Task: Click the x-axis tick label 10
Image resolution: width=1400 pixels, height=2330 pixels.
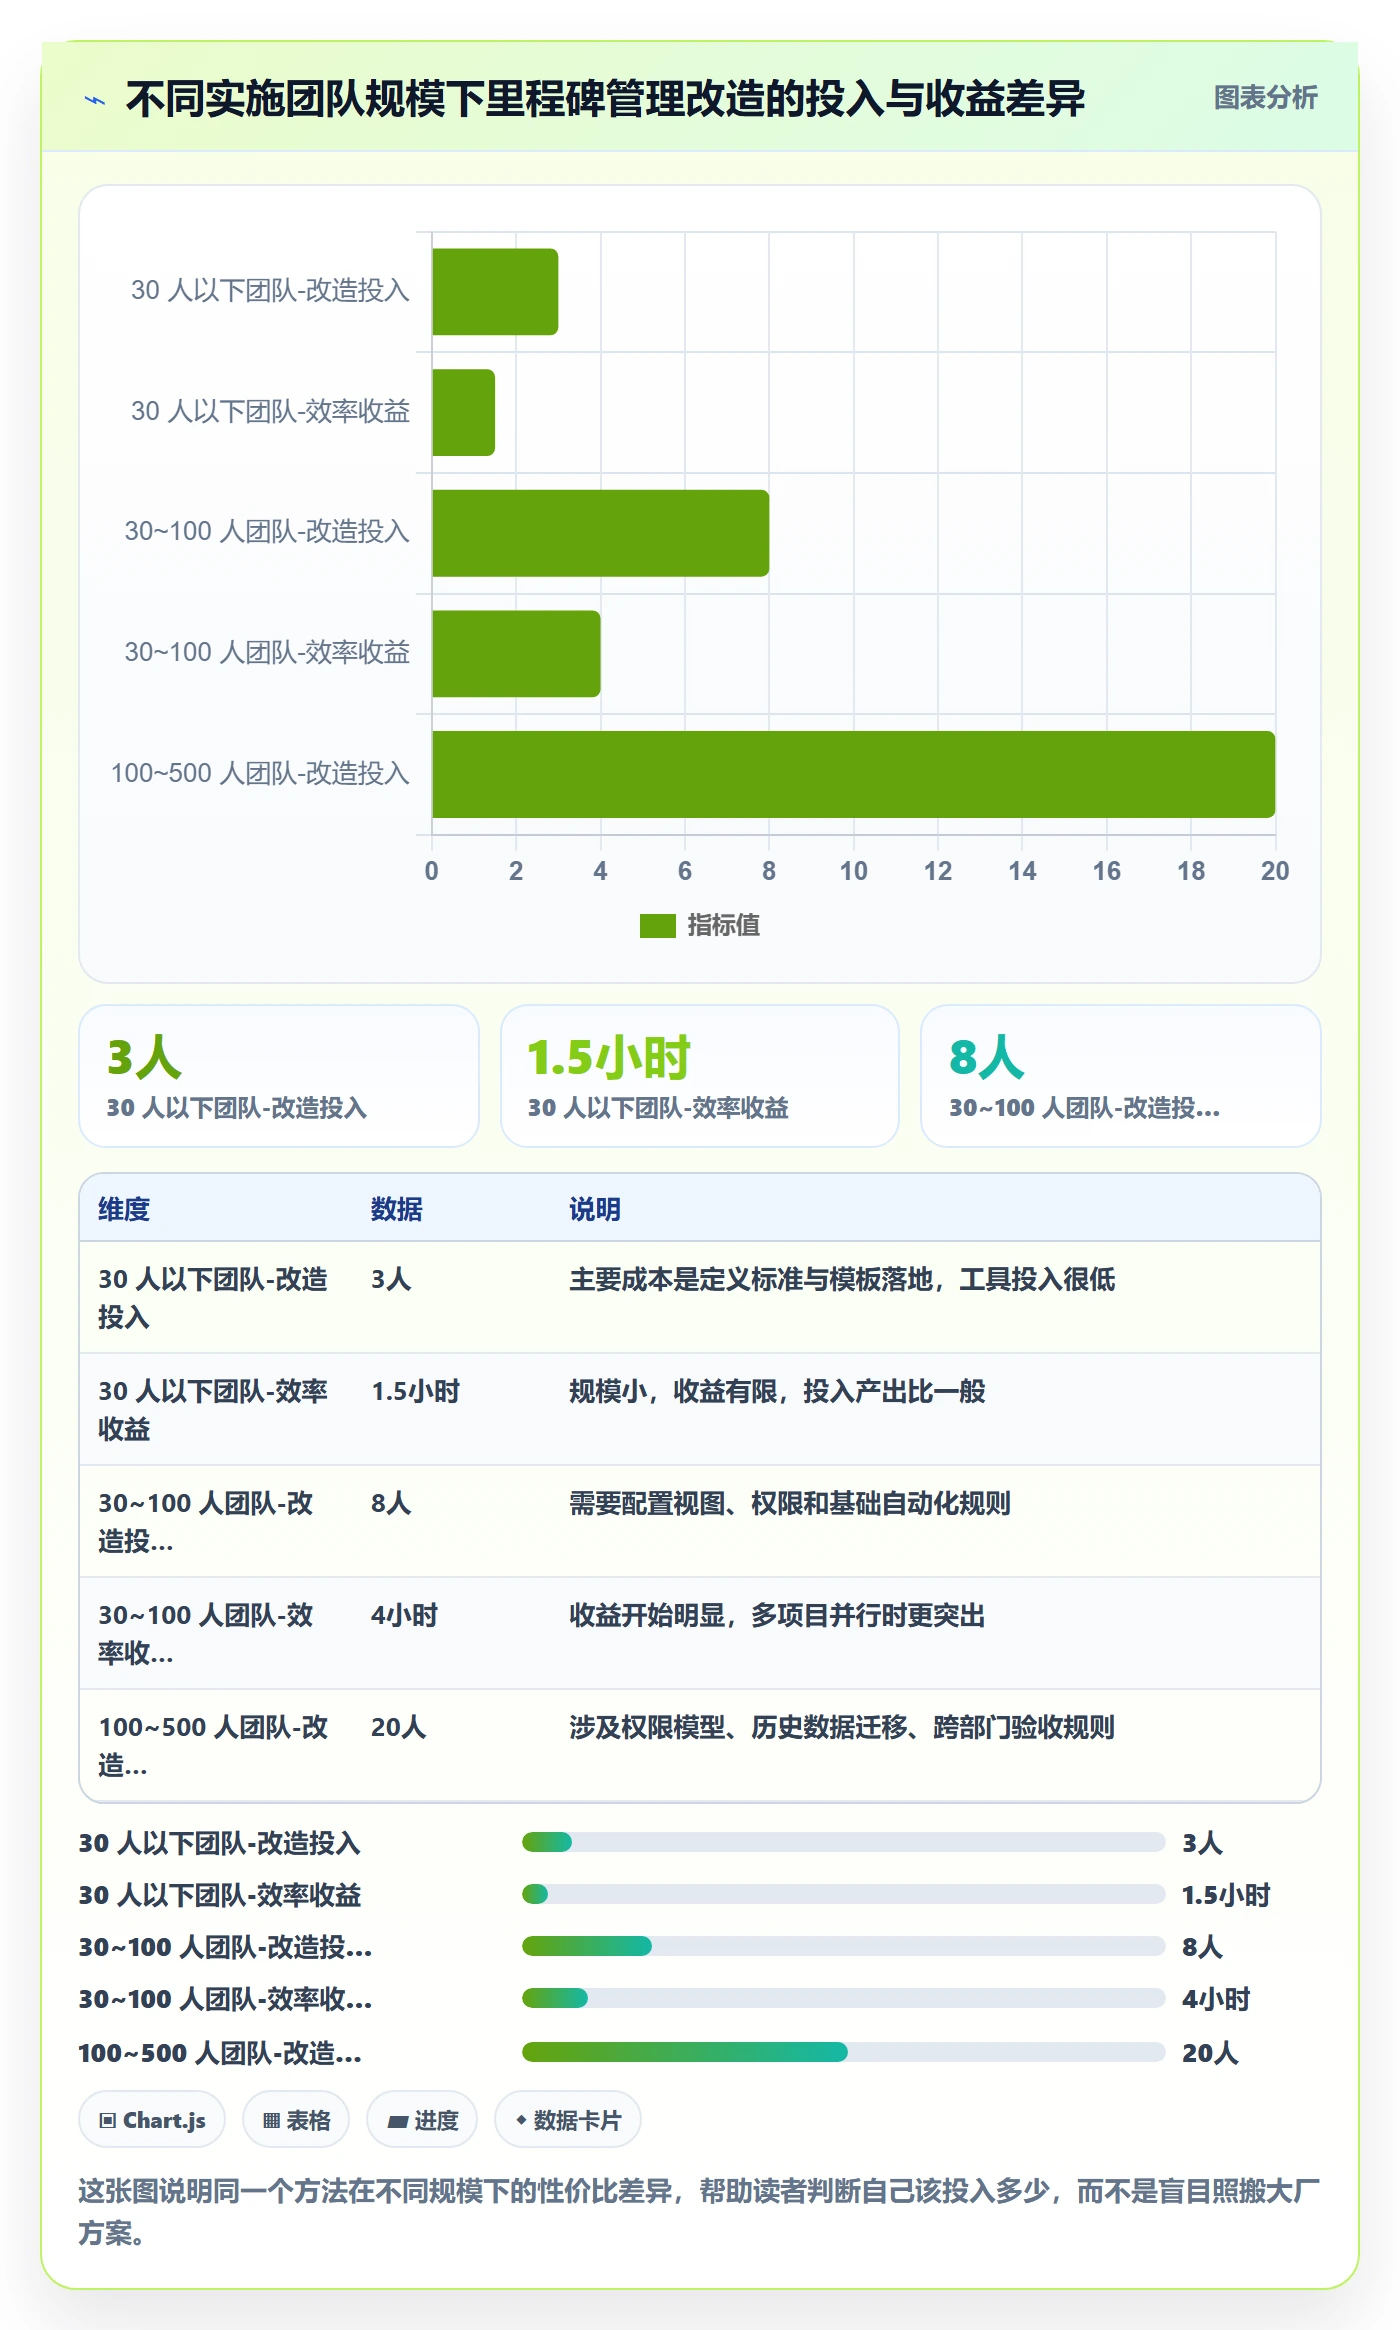Action: click(853, 871)
